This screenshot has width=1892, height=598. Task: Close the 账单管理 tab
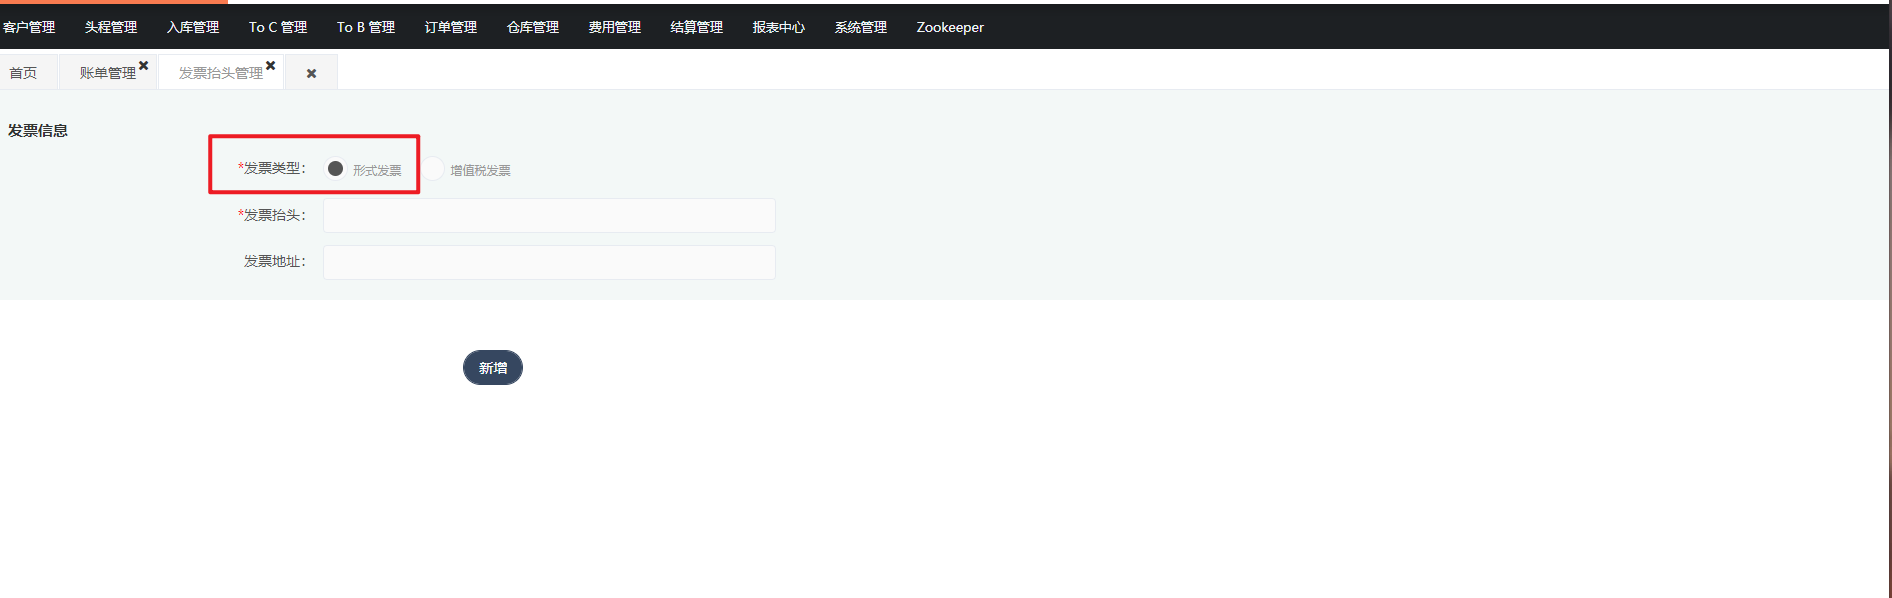[x=144, y=66]
